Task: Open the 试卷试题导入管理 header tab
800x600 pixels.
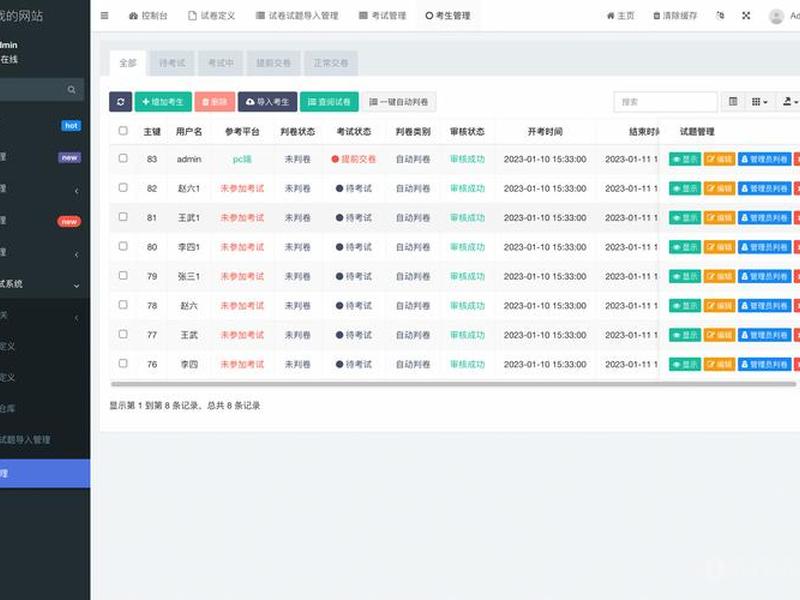Action: tap(297, 16)
